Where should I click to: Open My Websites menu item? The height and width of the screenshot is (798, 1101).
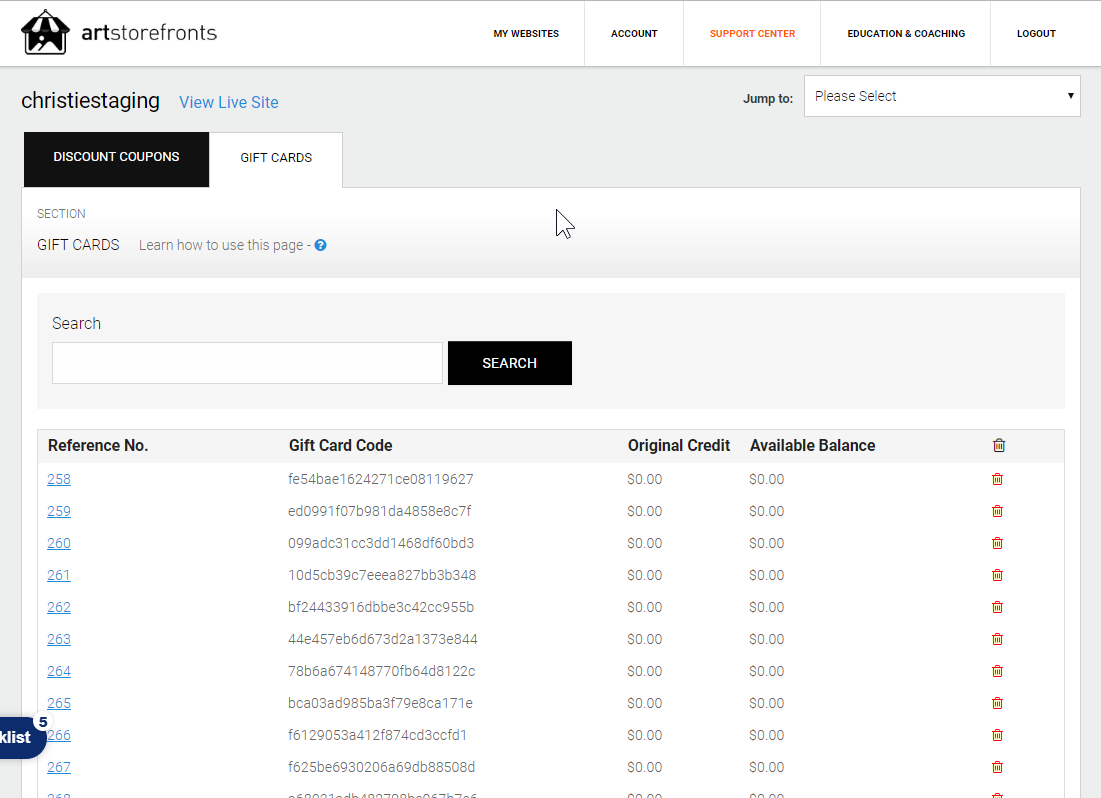pyautogui.click(x=526, y=34)
